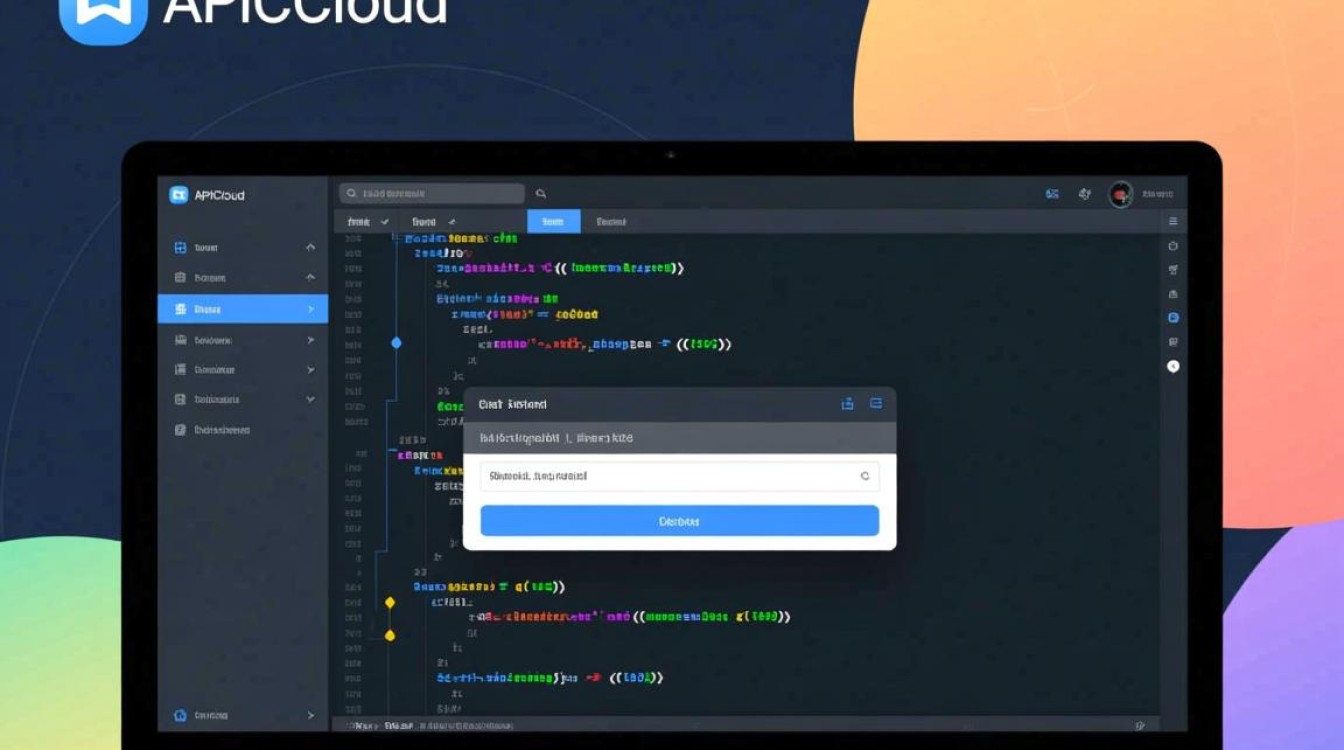Select the active blue tab in the editor tab bar
This screenshot has width=1344, height=750.
click(553, 222)
